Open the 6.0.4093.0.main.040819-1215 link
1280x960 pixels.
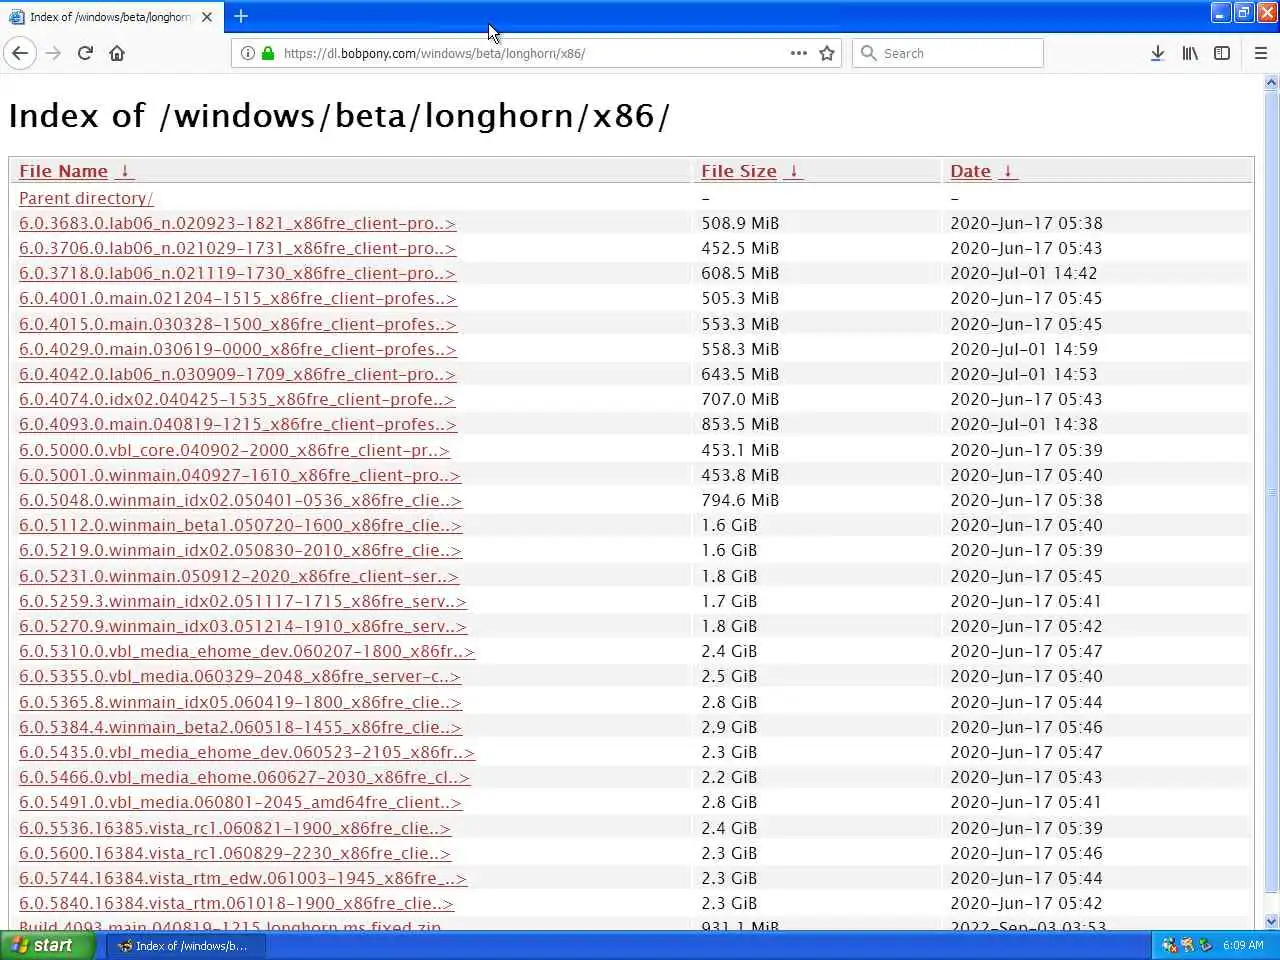pyautogui.click(x=237, y=424)
